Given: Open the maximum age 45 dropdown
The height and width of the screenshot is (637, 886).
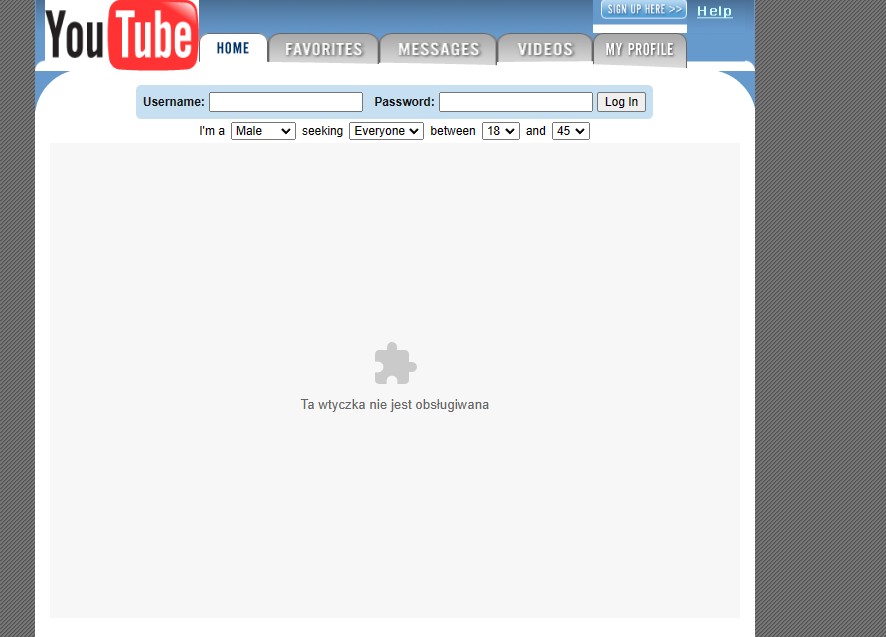Looking at the screenshot, I should tap(570, 131).
